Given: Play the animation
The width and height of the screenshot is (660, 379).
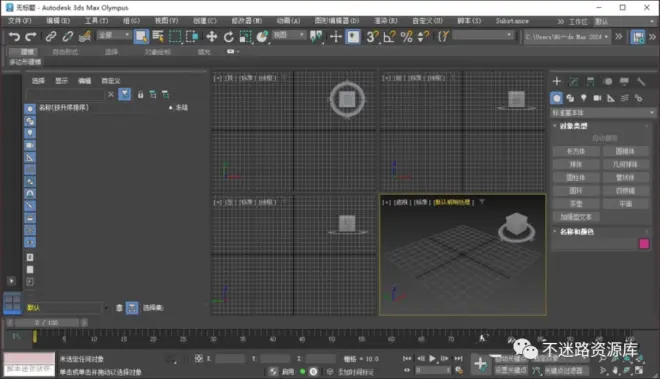Looking at the screenshot, I should pos(432,359).
